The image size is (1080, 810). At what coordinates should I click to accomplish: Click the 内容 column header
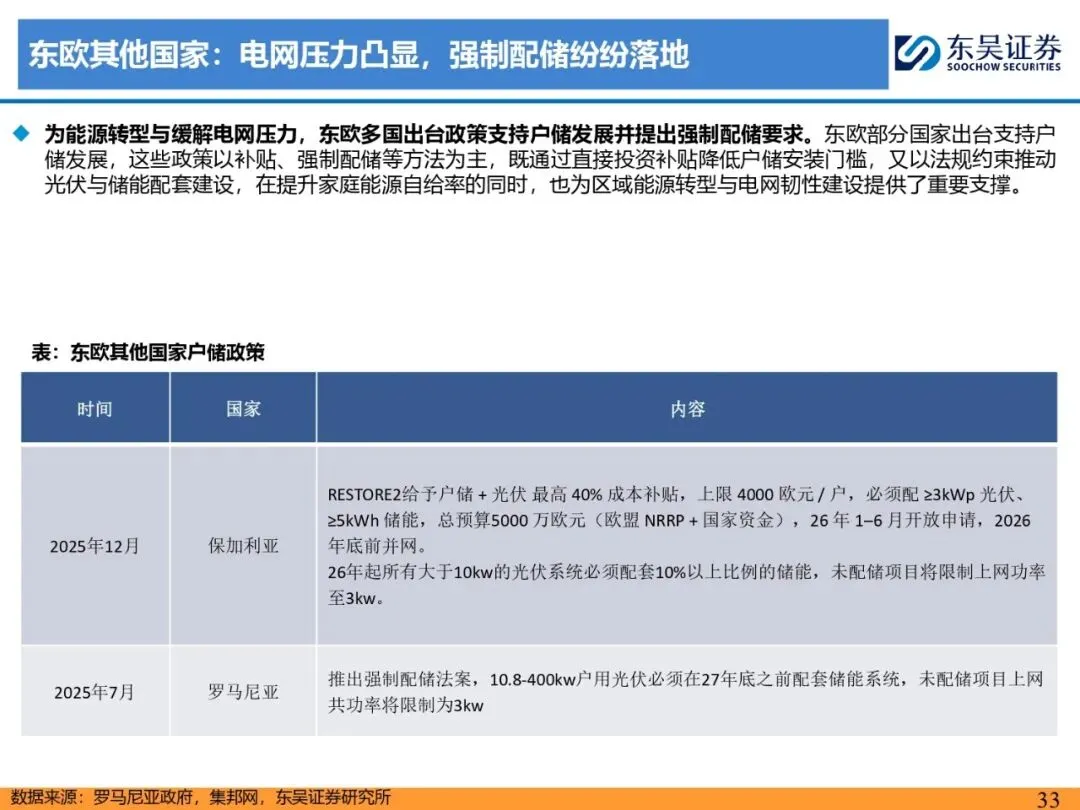[687, 409]
